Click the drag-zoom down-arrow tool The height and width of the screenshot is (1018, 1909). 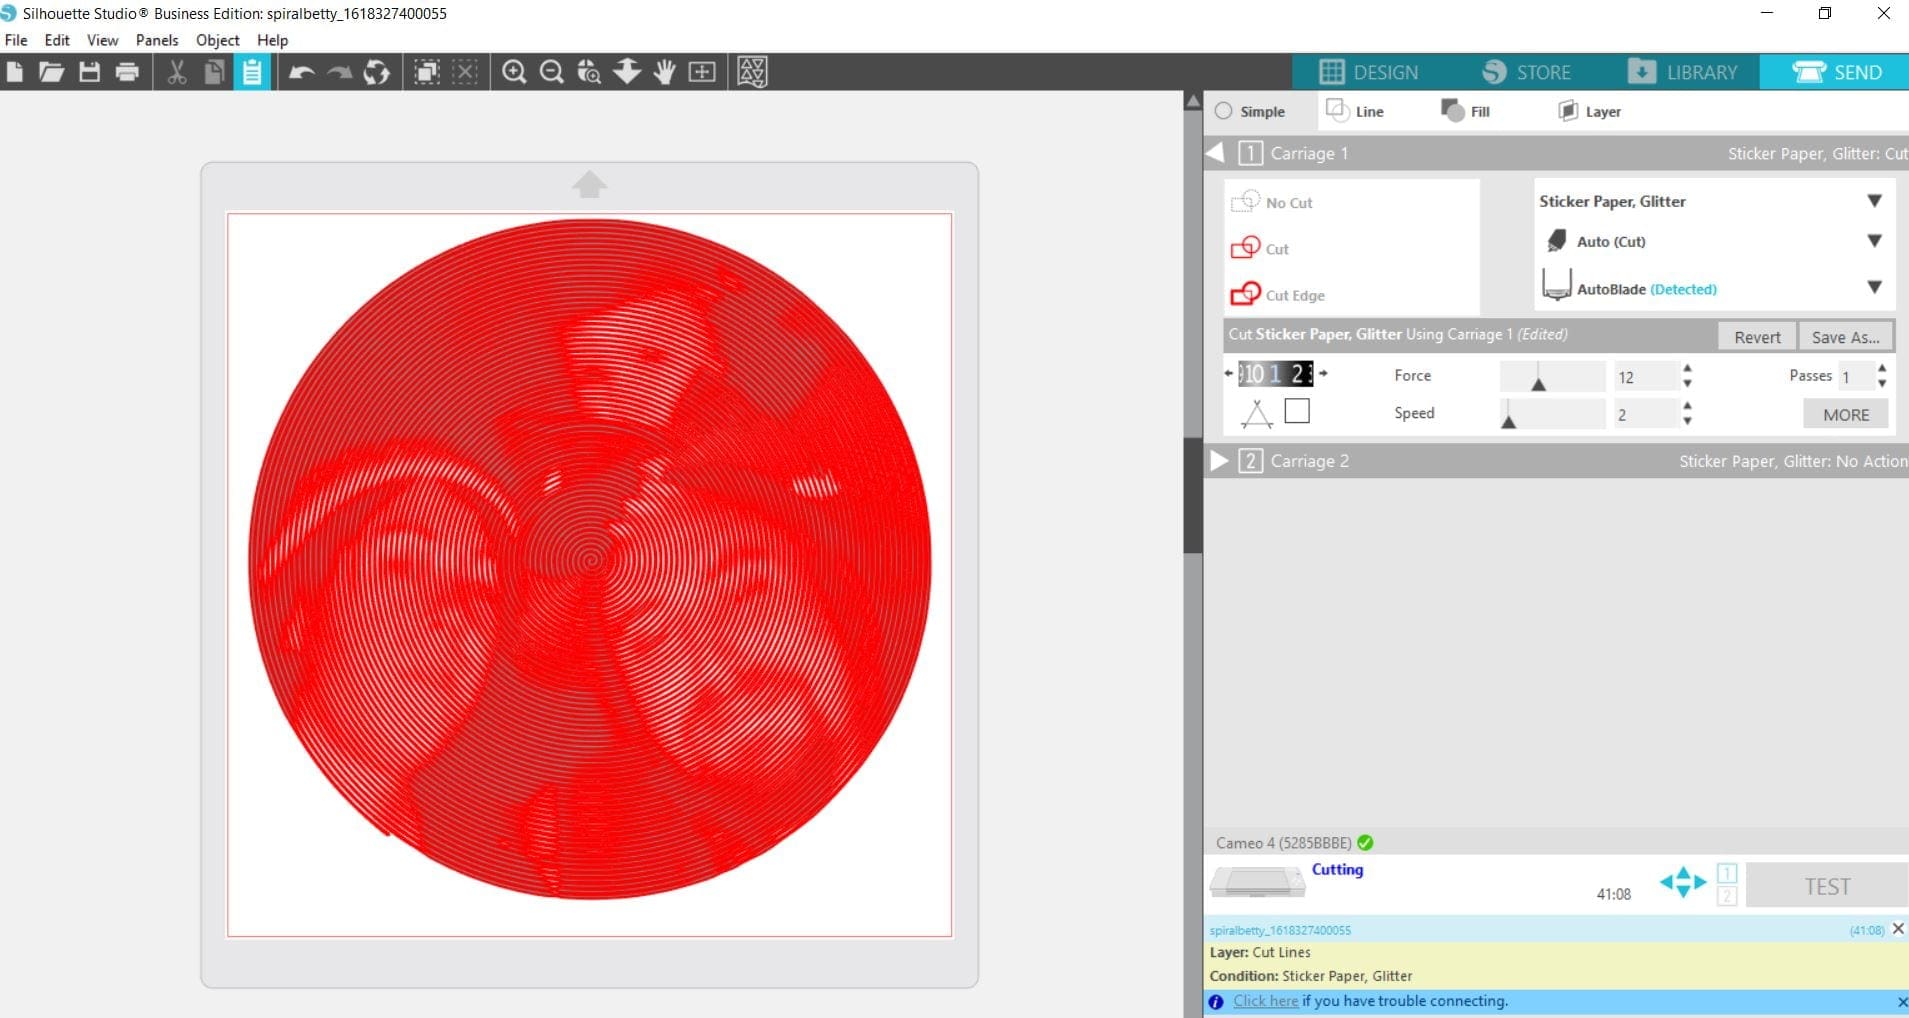[x=627, y=72]
